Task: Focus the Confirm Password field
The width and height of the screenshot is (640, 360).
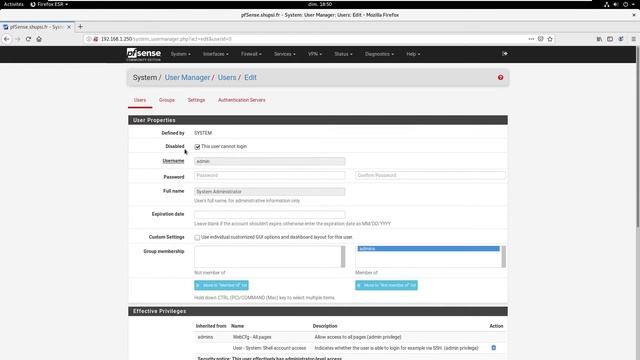Action: coord(430,176)
